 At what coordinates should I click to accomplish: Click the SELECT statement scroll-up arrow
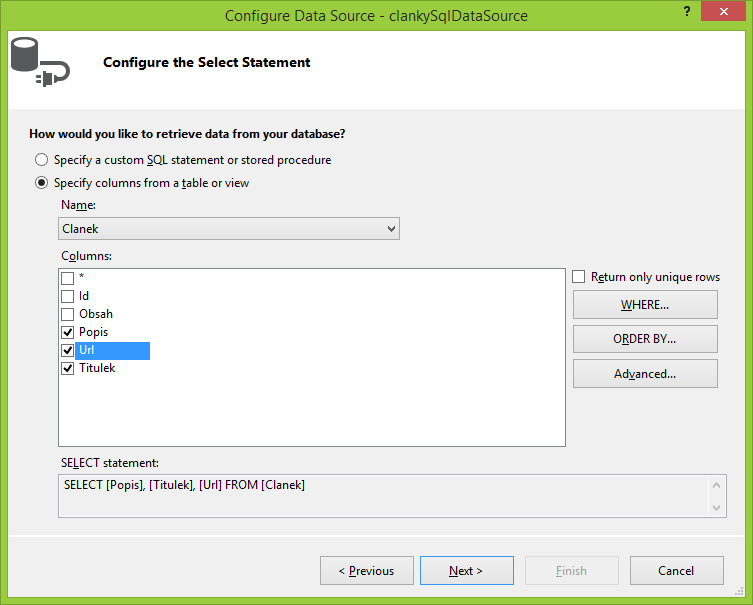click(x=717, y=485)
